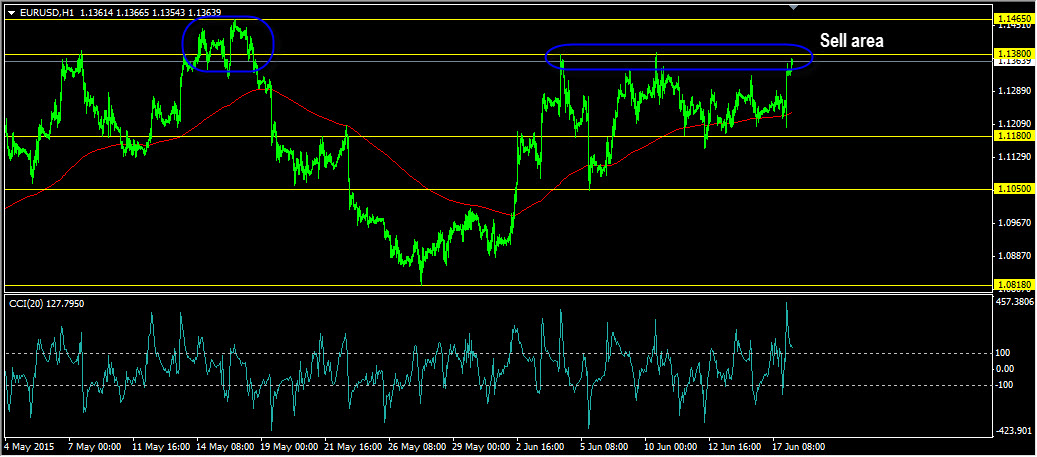Click the 14 May 08:00 time label

(224, 447)
